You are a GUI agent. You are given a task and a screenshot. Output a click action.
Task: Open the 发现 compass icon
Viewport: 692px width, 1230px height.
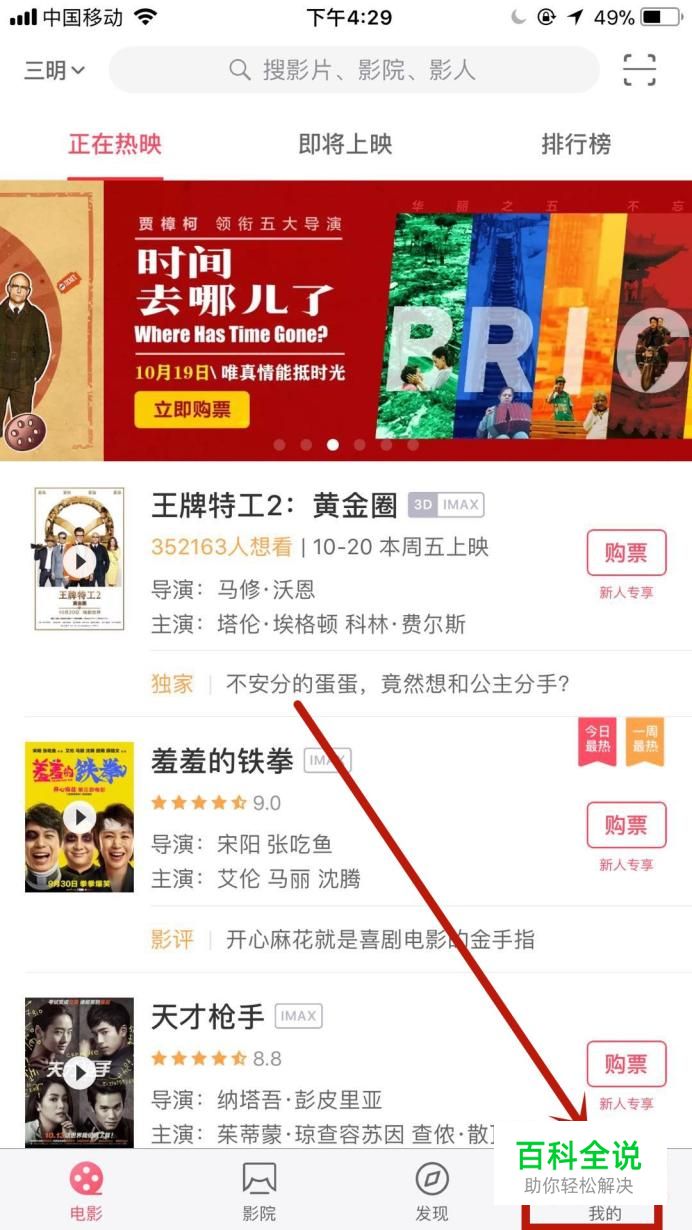pos(432,1180)
